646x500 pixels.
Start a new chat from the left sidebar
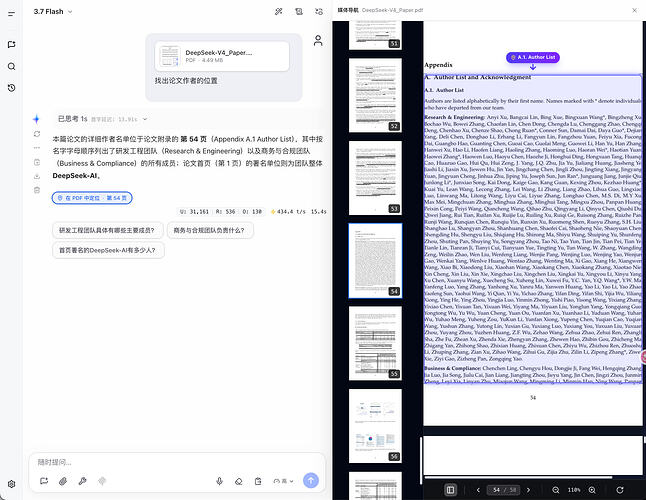pyautogui.click(x=12, y=44)
